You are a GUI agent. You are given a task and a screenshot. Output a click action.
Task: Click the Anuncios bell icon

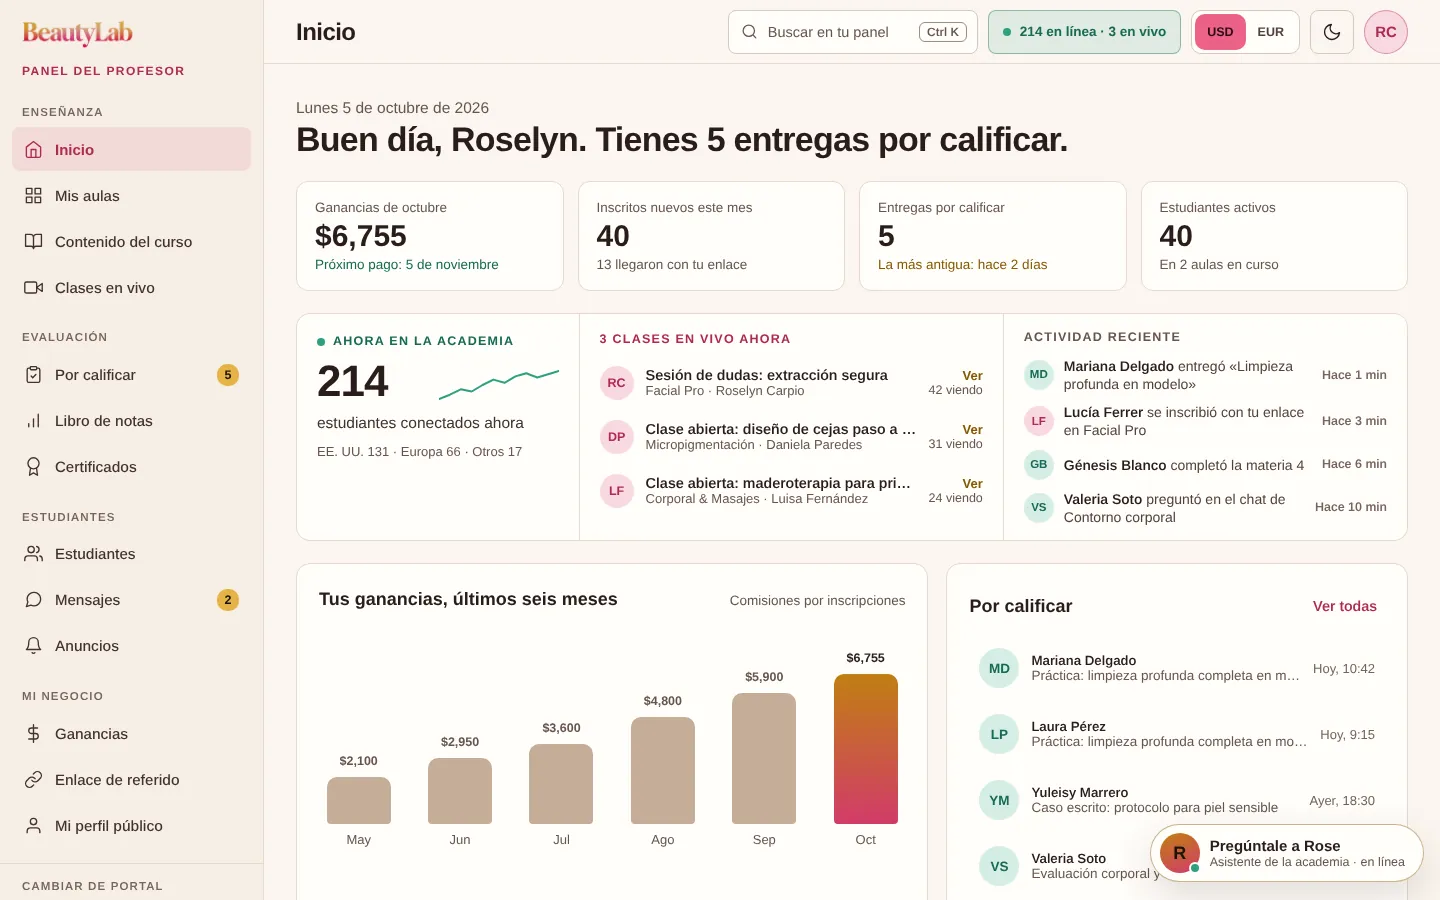point(34,646)
